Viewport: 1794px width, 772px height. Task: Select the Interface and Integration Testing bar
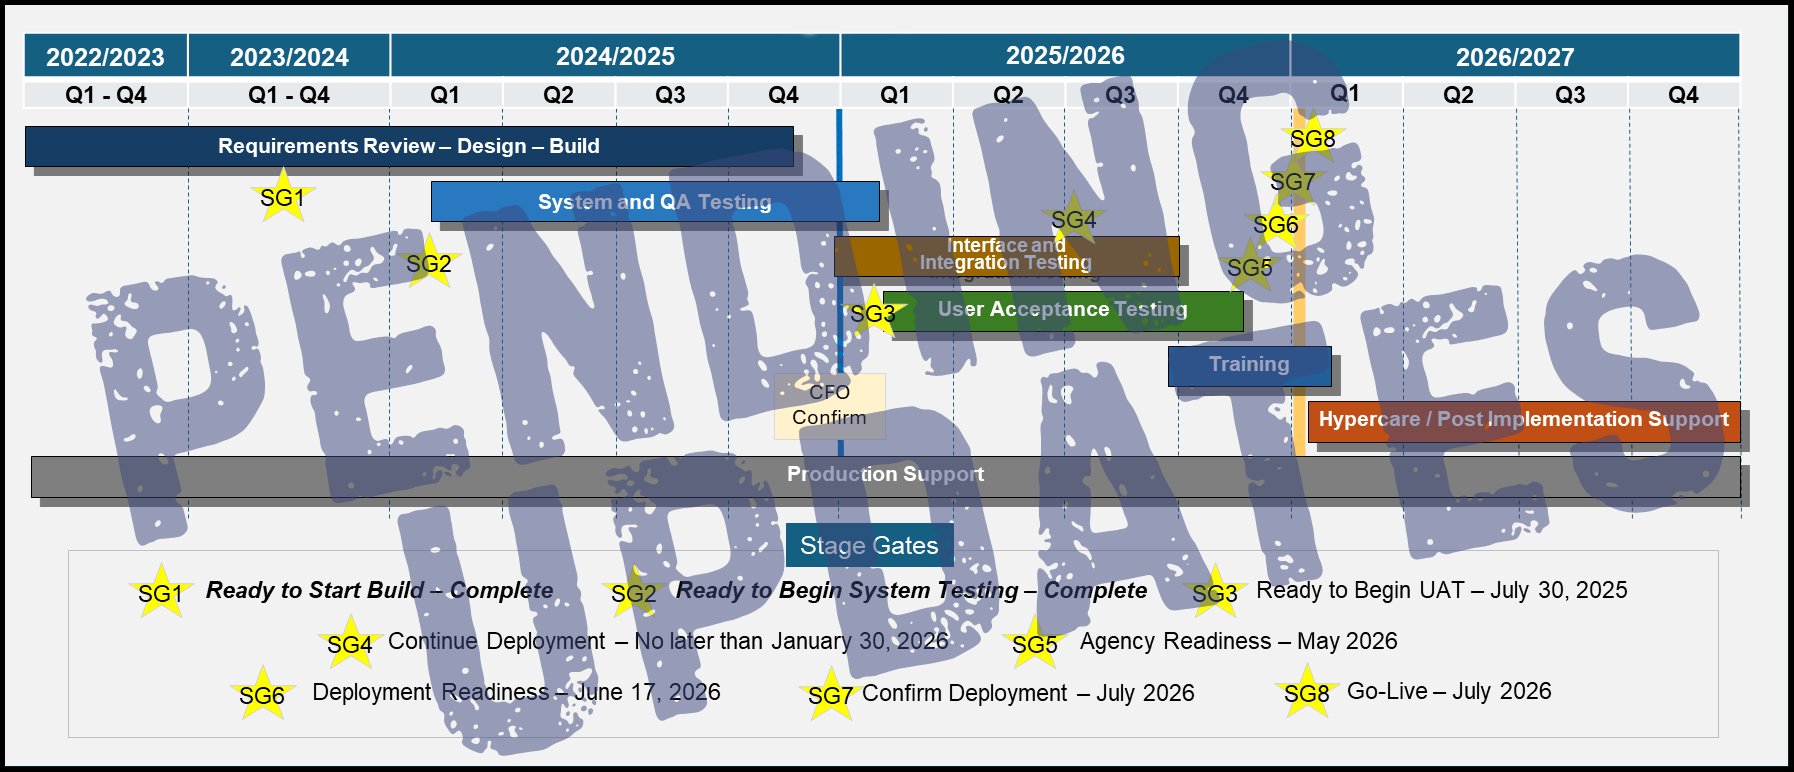click(x=1006, y=255)
